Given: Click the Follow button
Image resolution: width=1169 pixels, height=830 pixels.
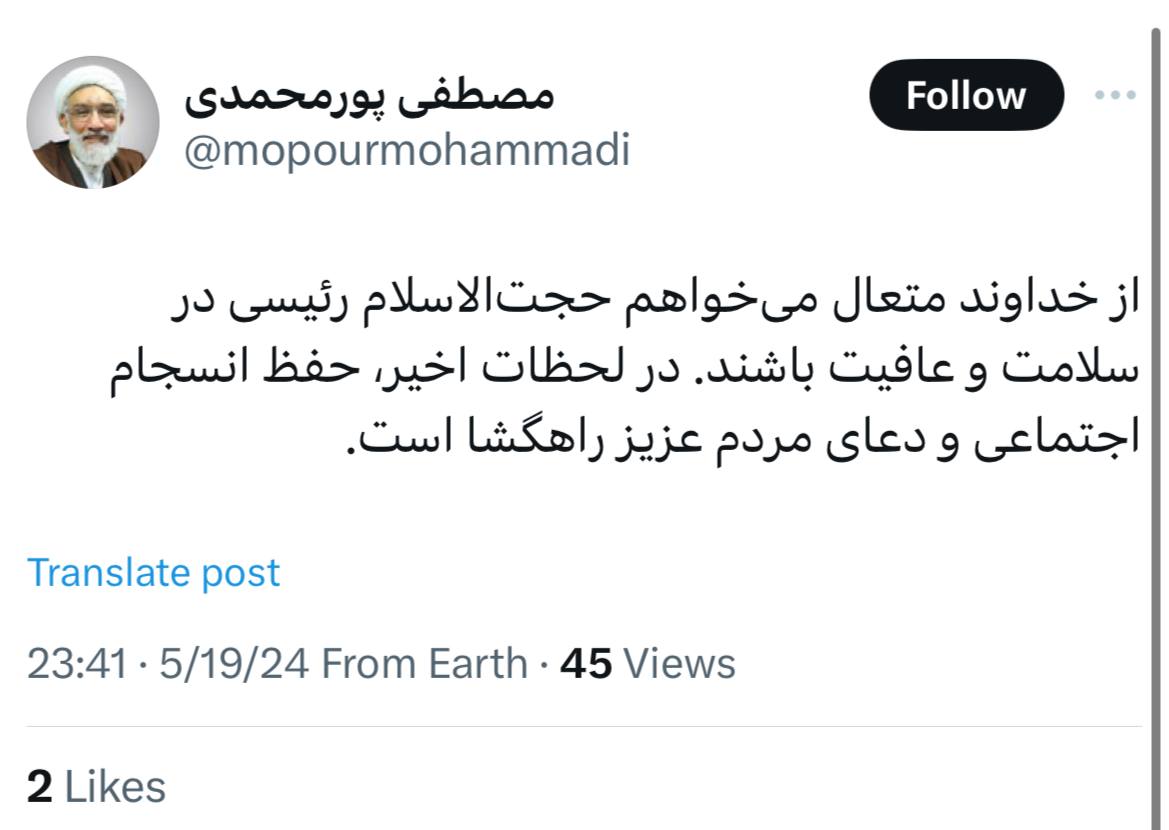Looking at the screenshot, I should [965, 95].
